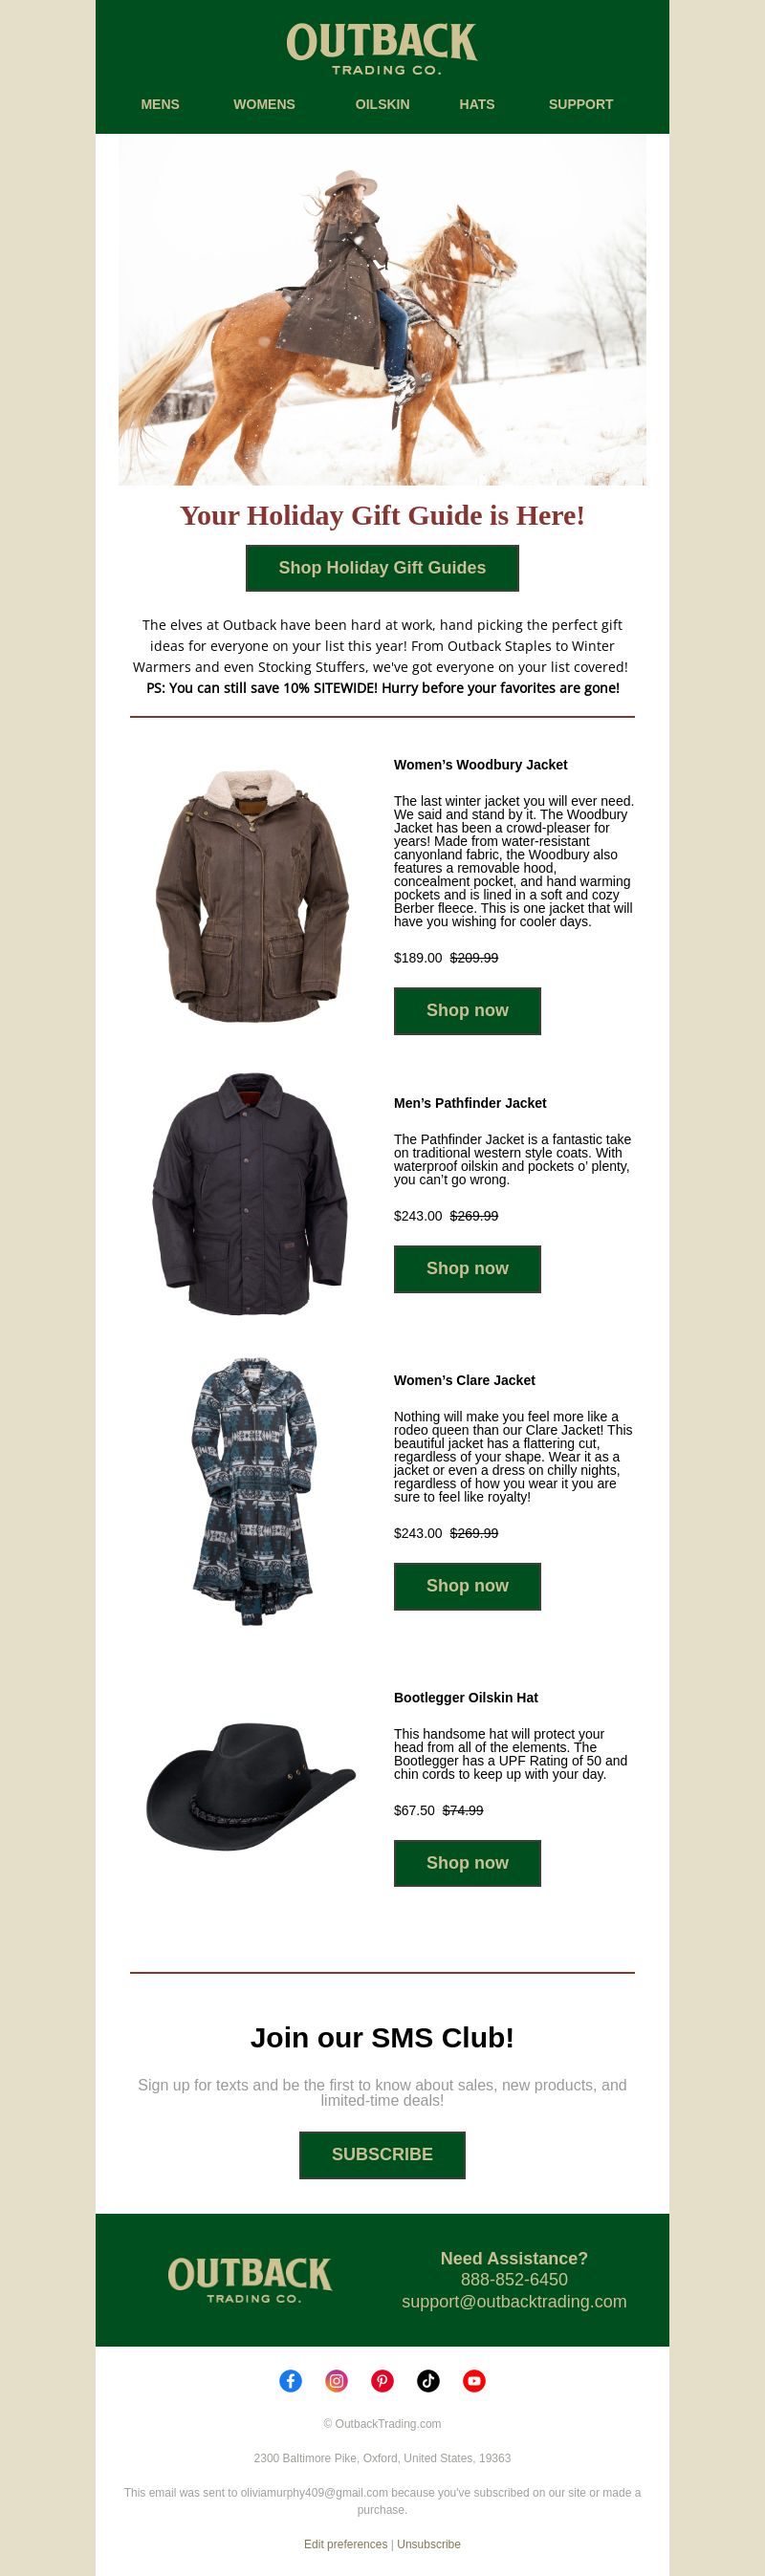
Task: Shop now for Women's Woodbury Jacket
Action: pyautogui.click(x=467, y=1011)
